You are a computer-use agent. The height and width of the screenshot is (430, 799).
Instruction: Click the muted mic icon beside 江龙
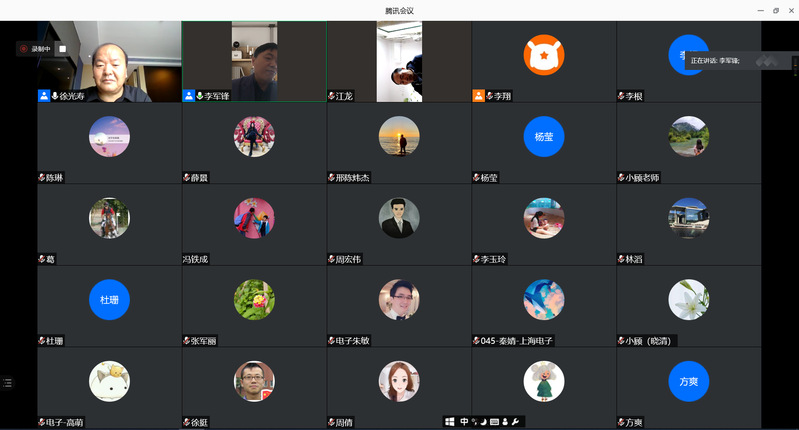click(332, 96)
